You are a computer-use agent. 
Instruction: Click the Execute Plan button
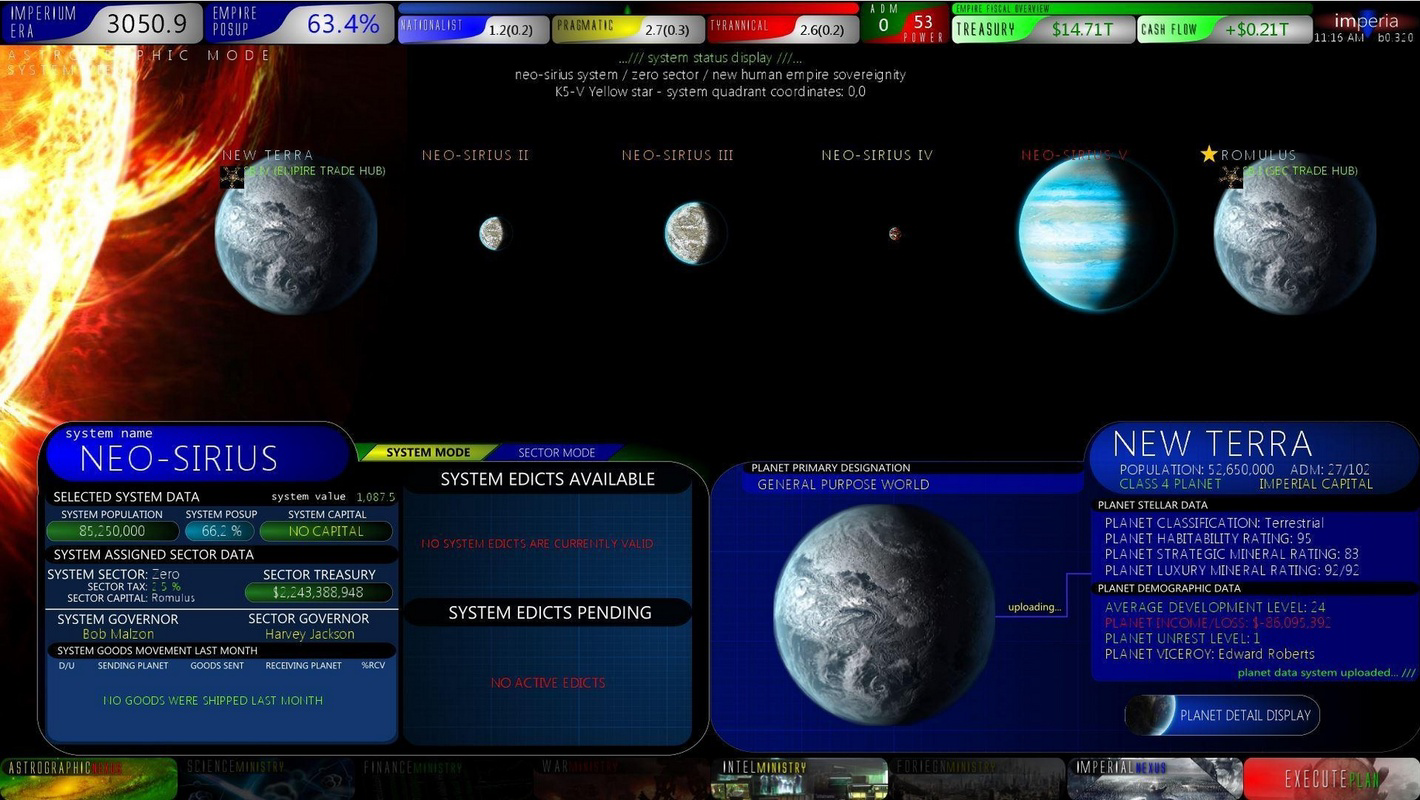click(x=1331, y=778)
